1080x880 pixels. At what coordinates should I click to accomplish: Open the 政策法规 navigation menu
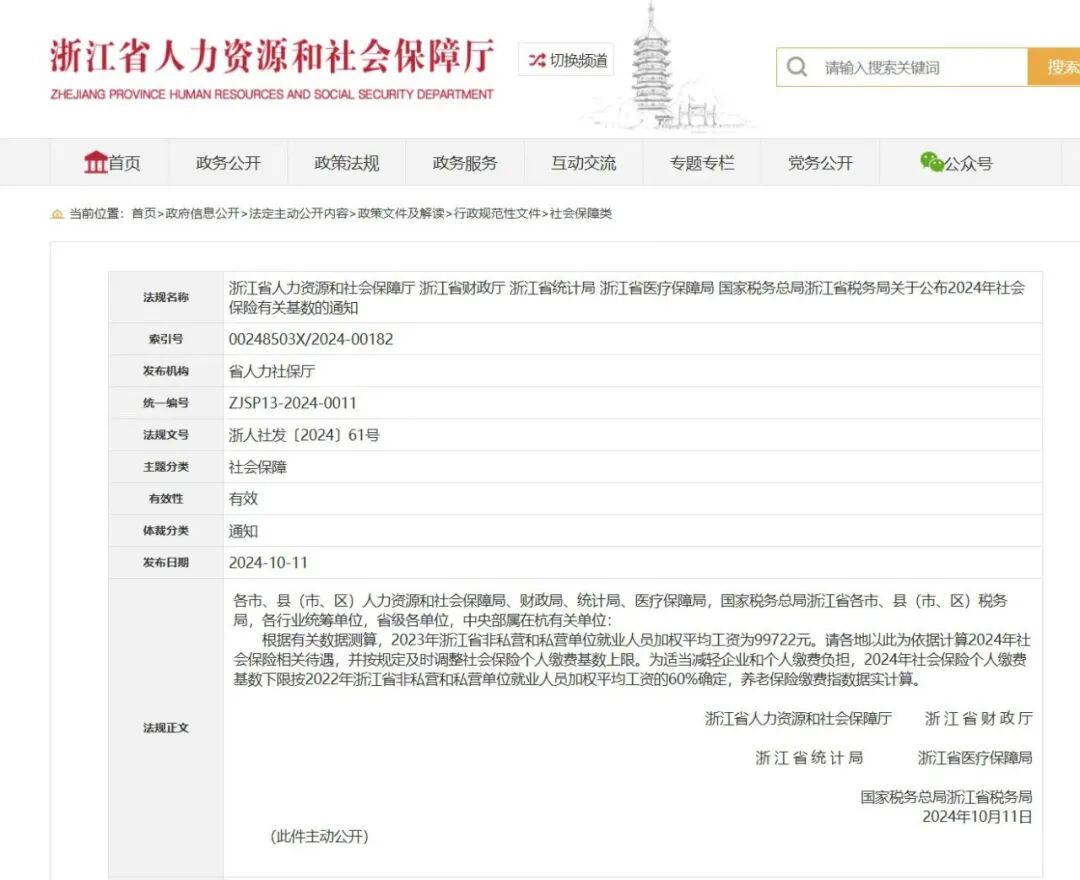tap(345, 161)
